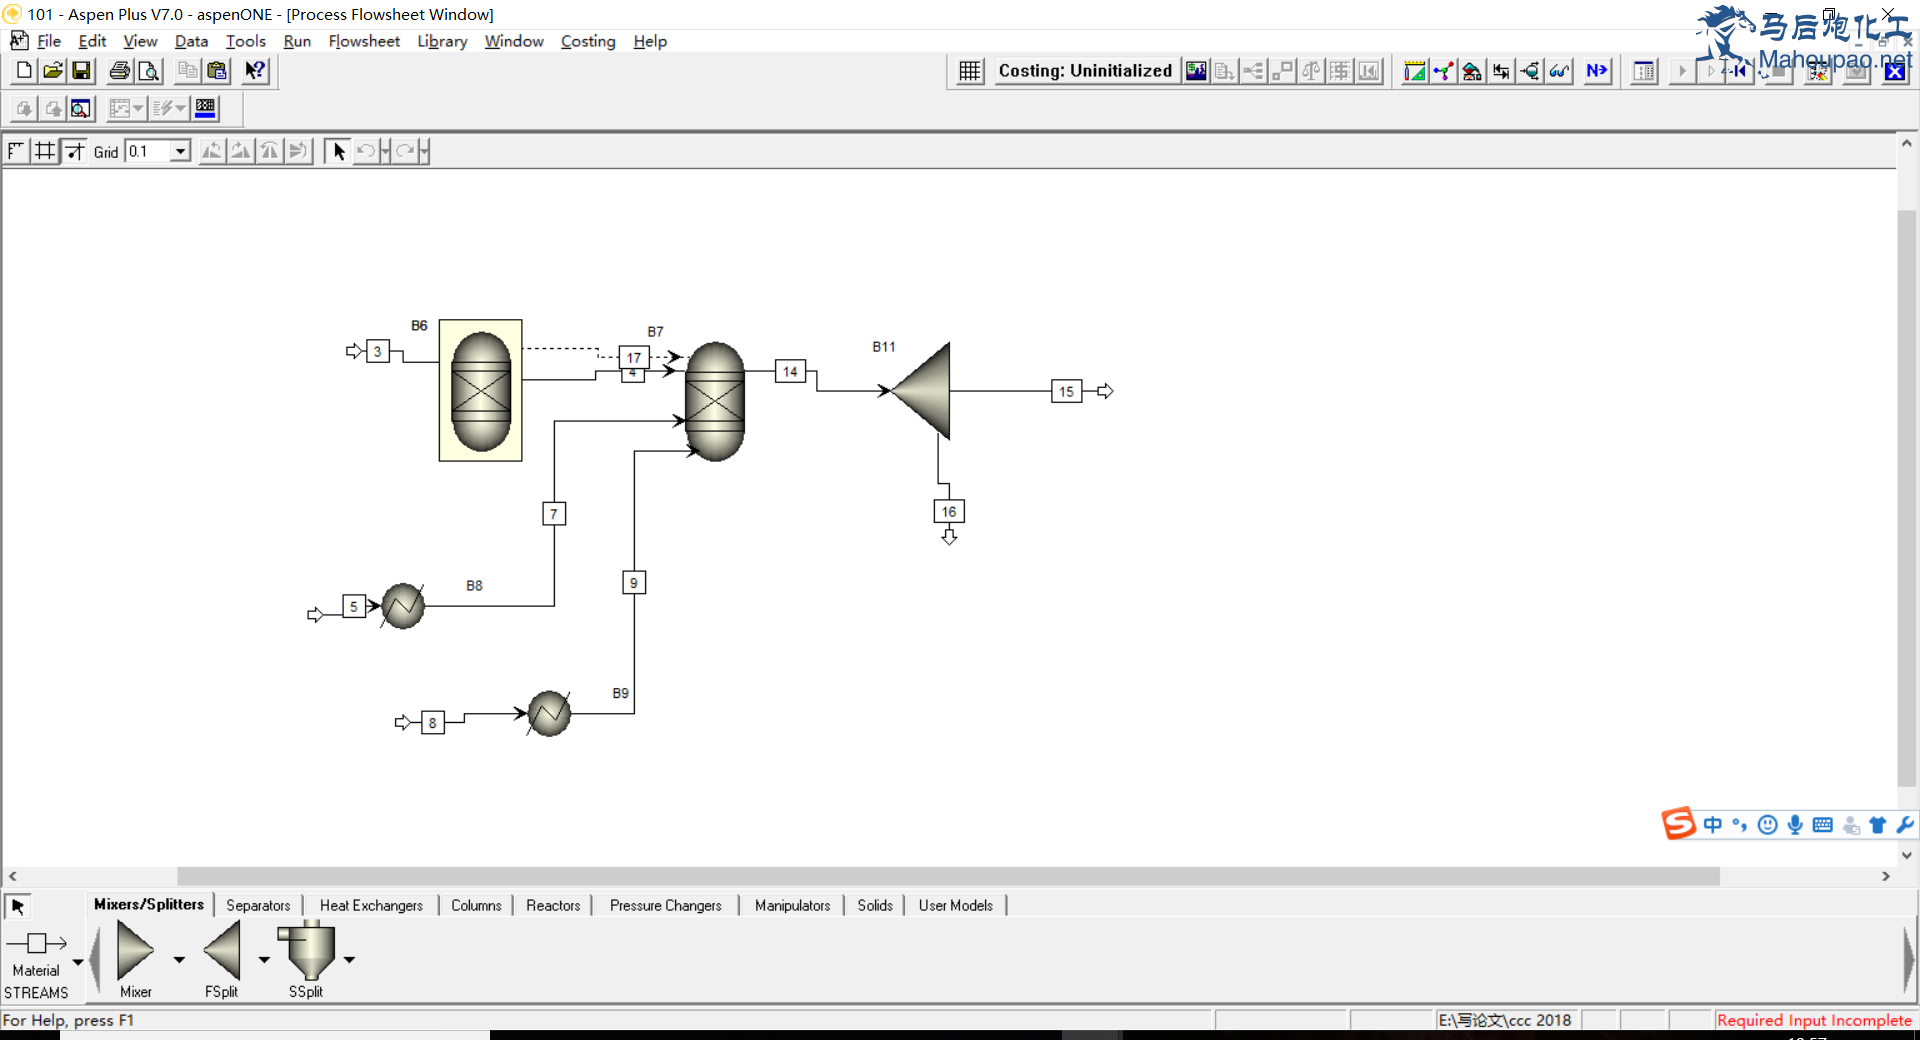Open the Control Panel icon with blue bar

pos(205,108)
